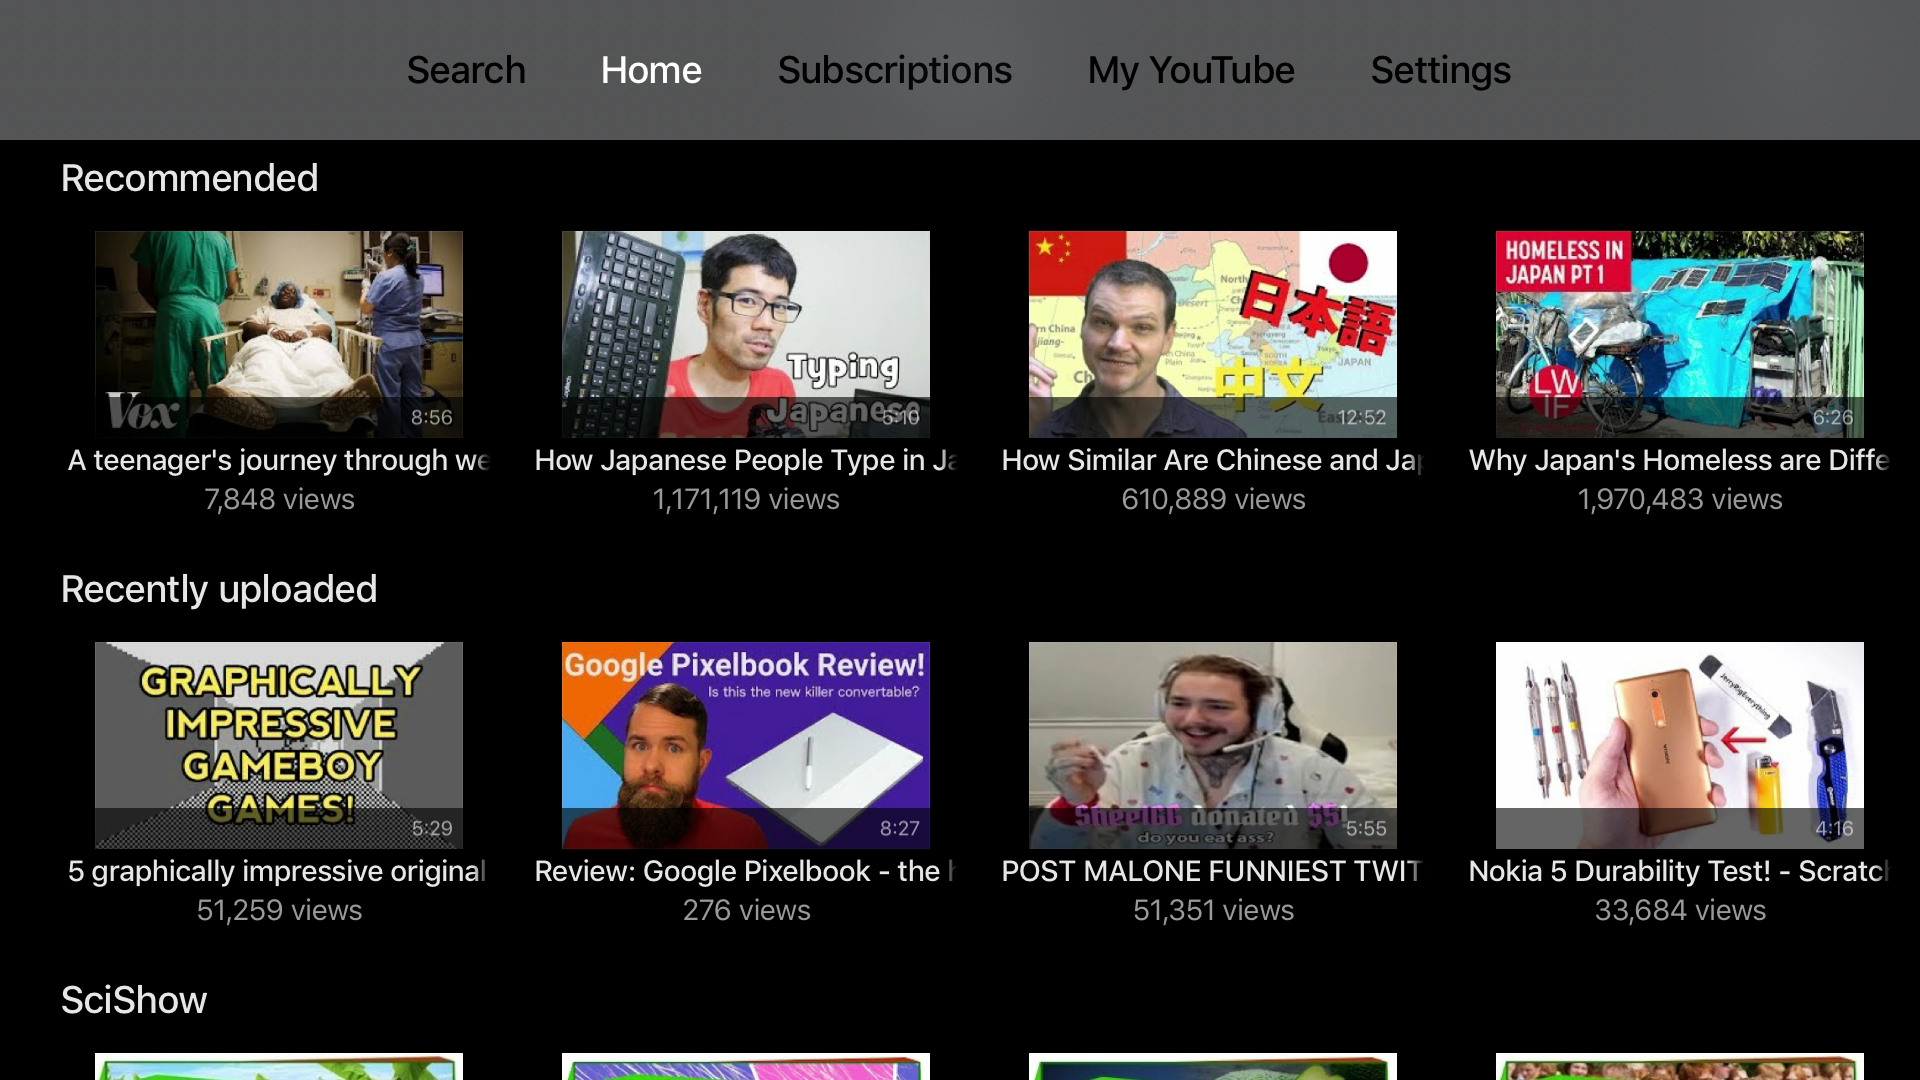
Task: Click the 5:55 duration badge
Action: click(1366, 828)
